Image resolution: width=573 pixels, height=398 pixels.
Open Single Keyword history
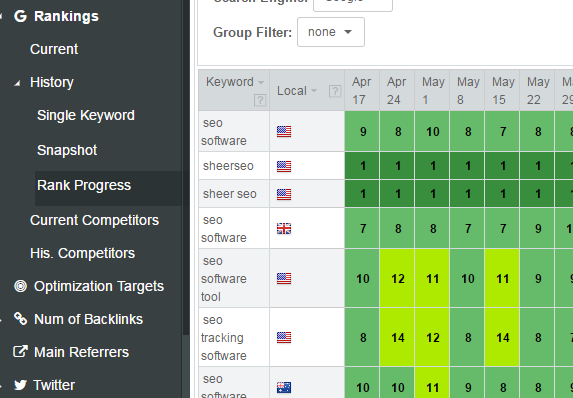pos(86,115)
